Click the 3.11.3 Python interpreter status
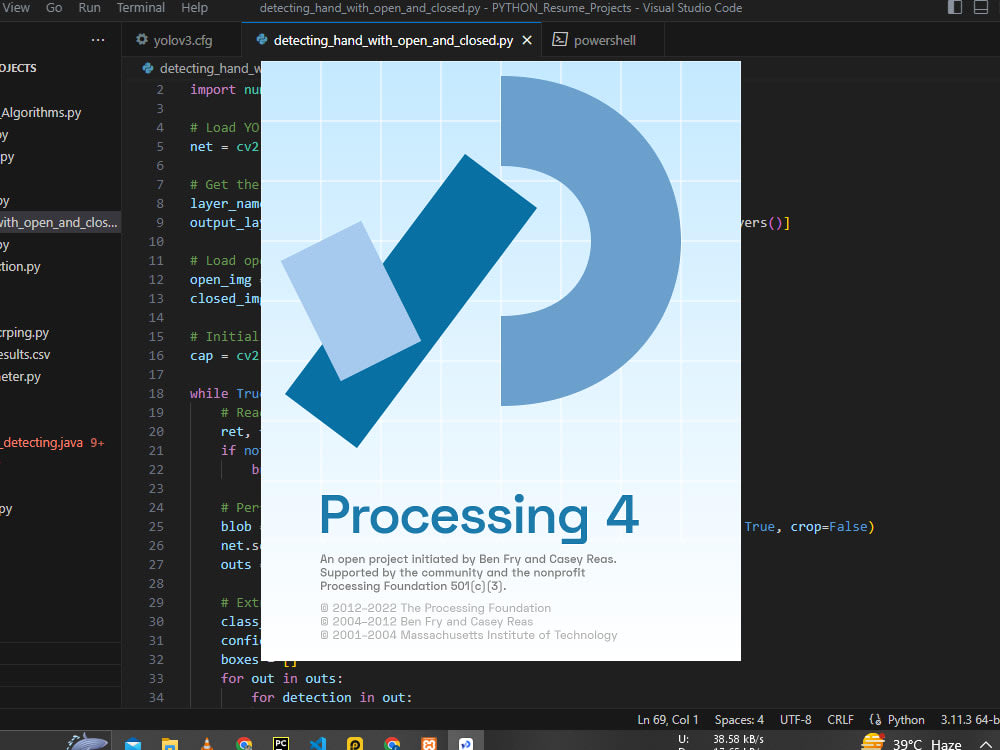 click(x=969, y=719)
